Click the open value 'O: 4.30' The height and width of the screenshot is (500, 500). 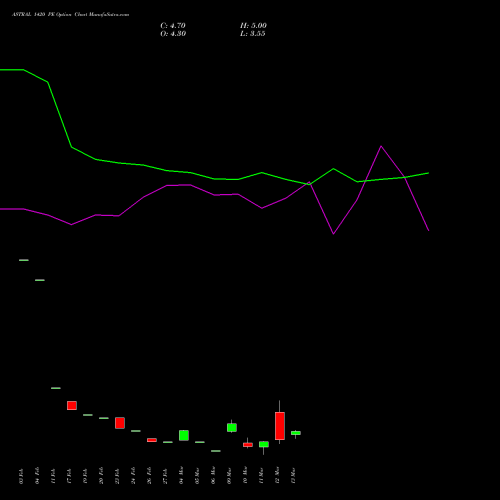[x=173, y=34]
